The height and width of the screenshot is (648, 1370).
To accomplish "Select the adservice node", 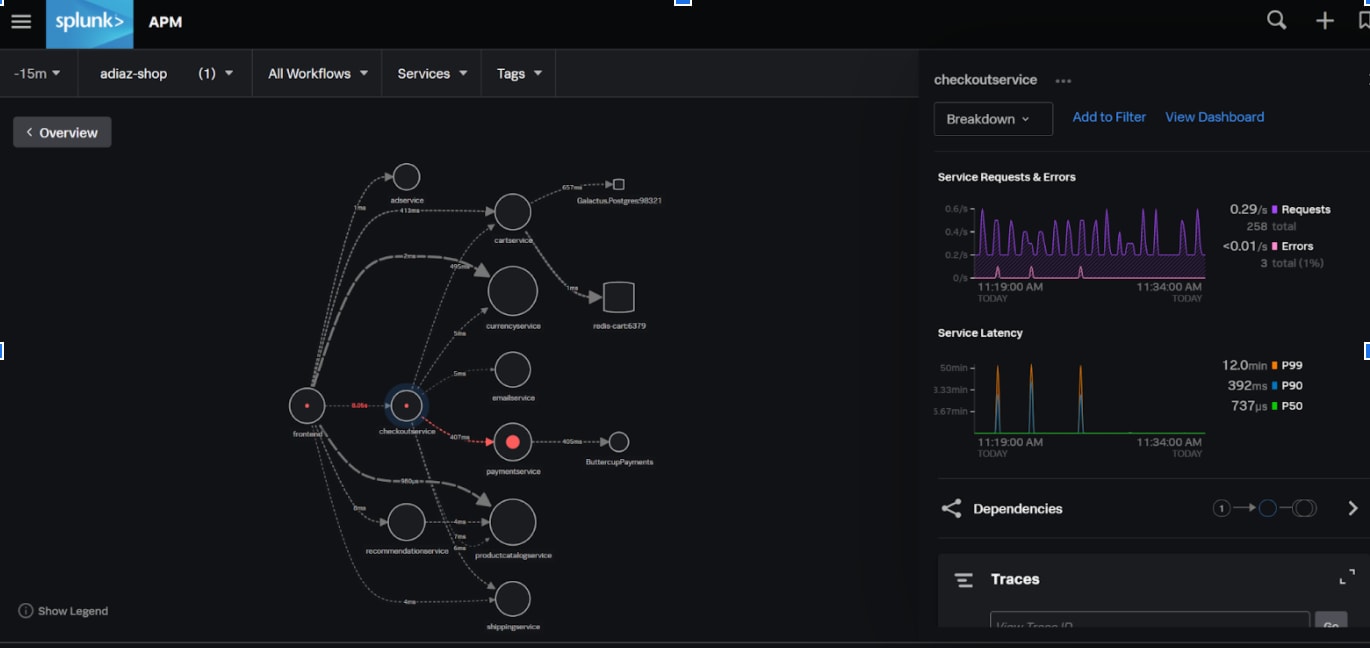I will (x=406, y=177).
